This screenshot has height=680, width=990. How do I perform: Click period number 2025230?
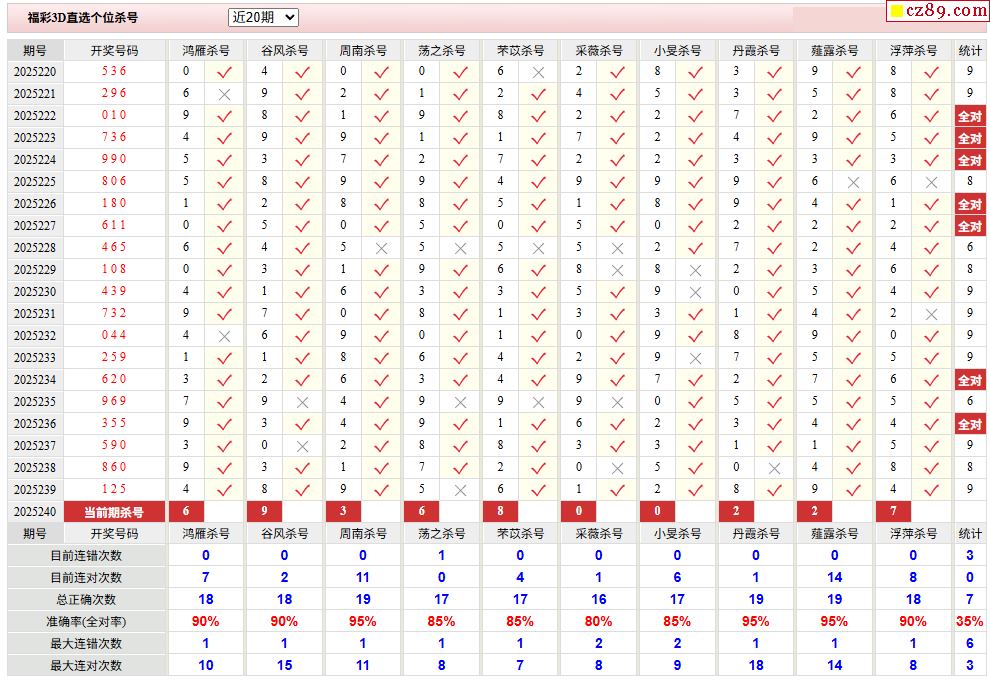(x=35, y=292)
